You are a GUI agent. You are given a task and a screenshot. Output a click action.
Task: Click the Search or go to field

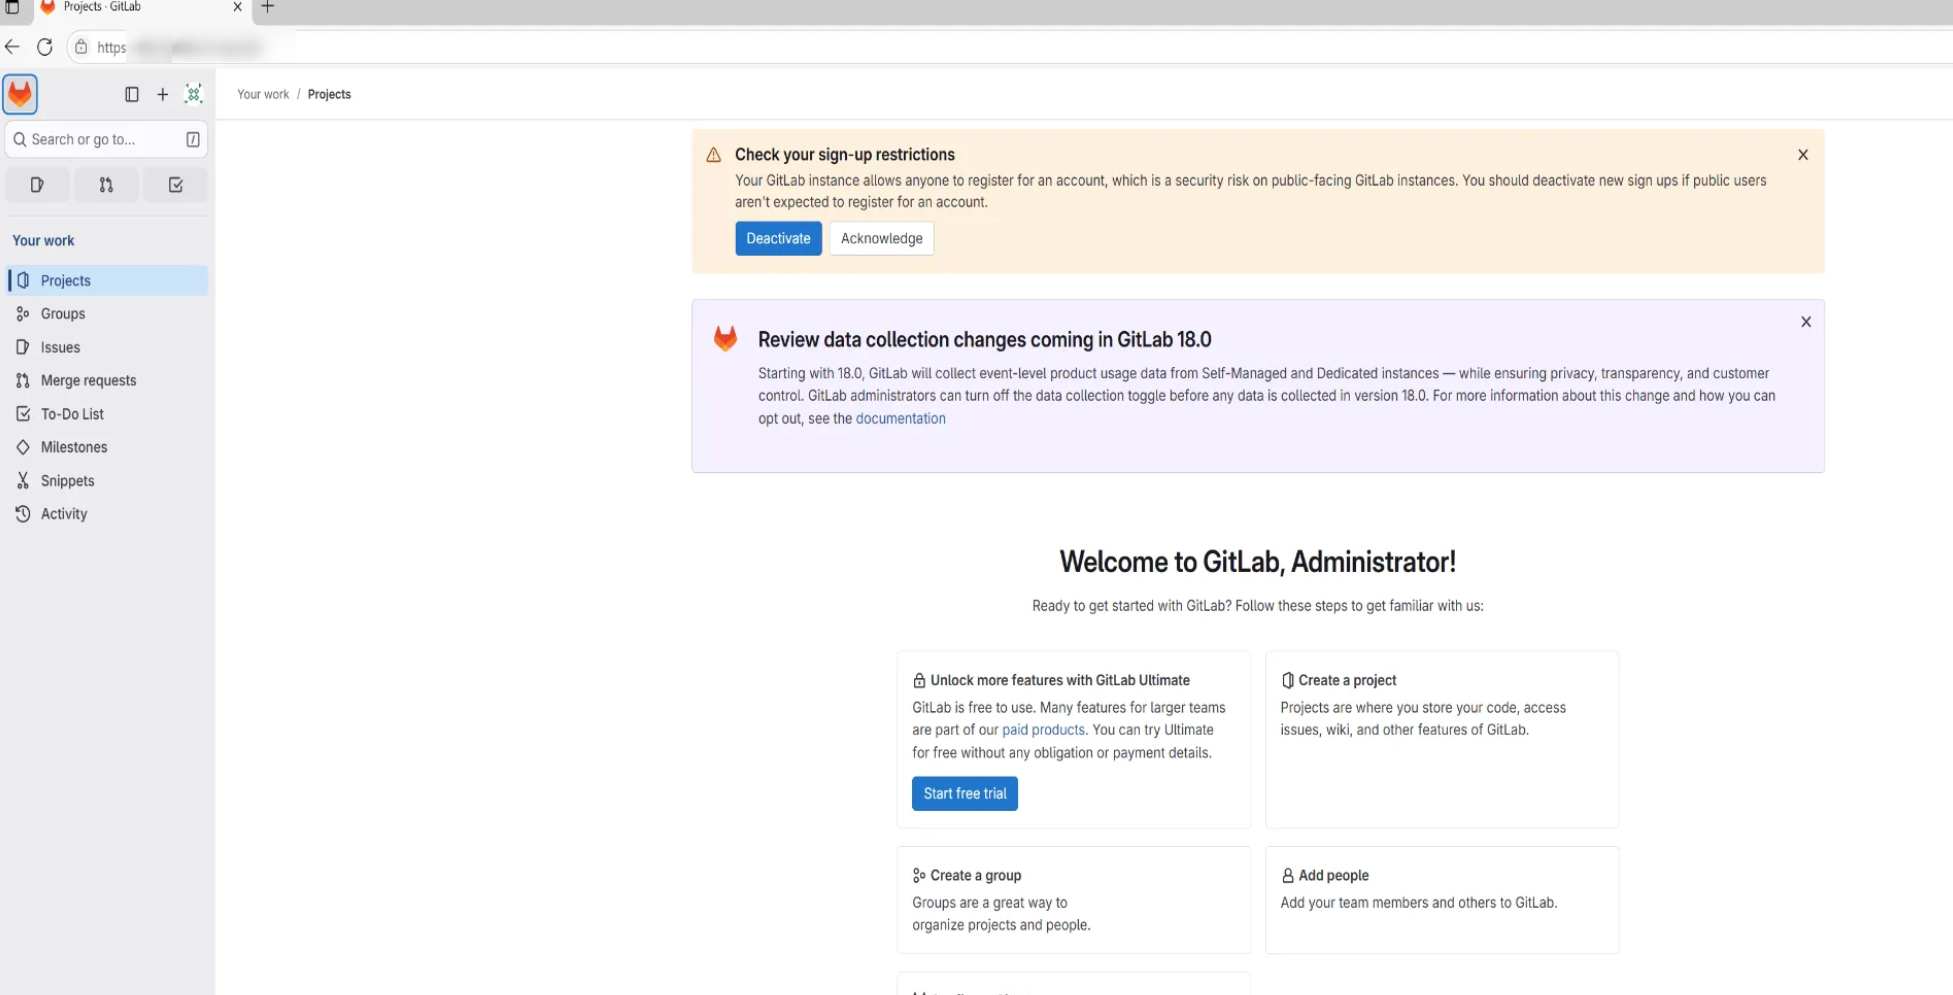106,139
